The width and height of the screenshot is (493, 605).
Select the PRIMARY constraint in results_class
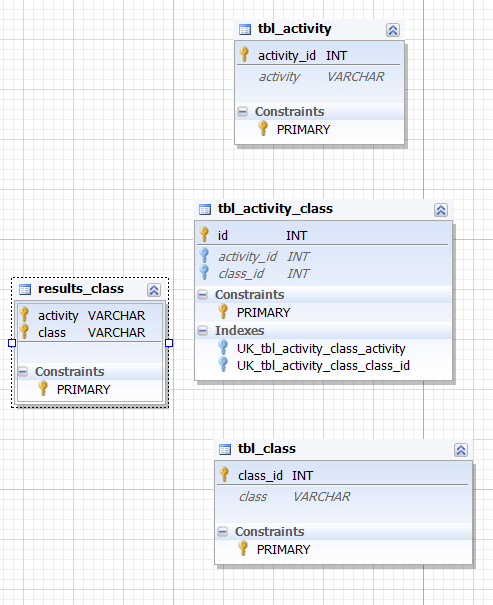(83, 390)
